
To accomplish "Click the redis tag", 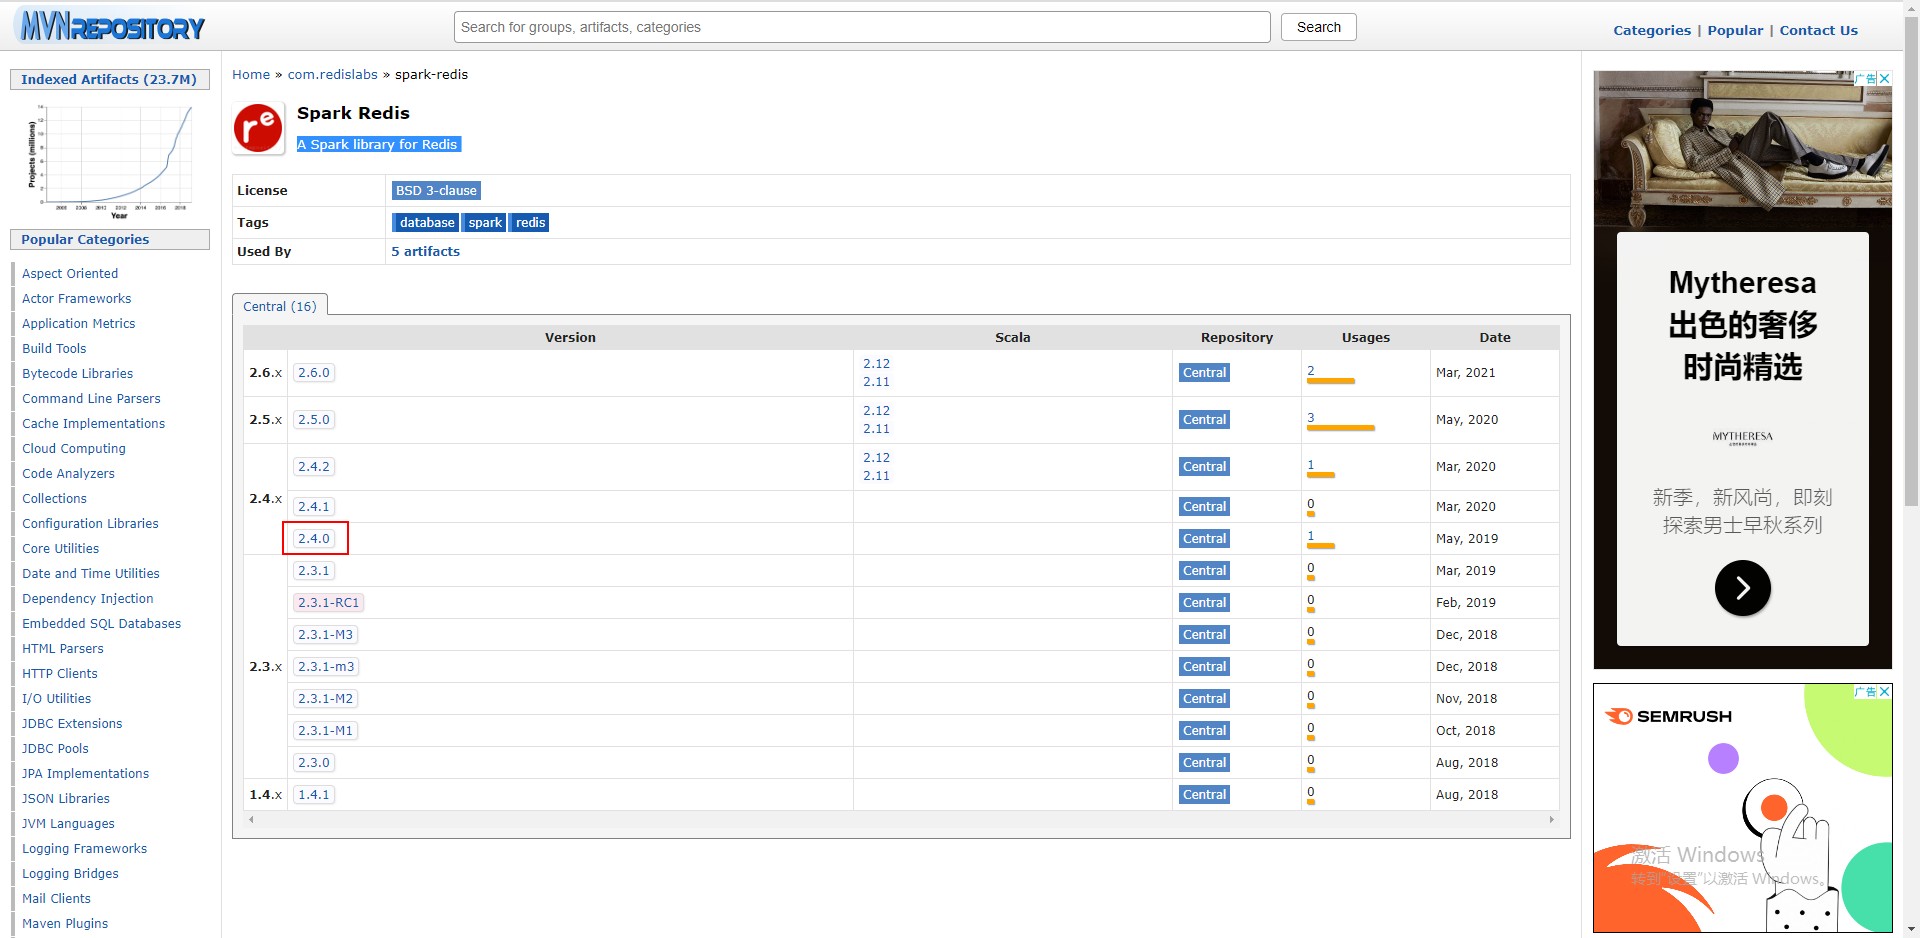I will tap(530, 222).
